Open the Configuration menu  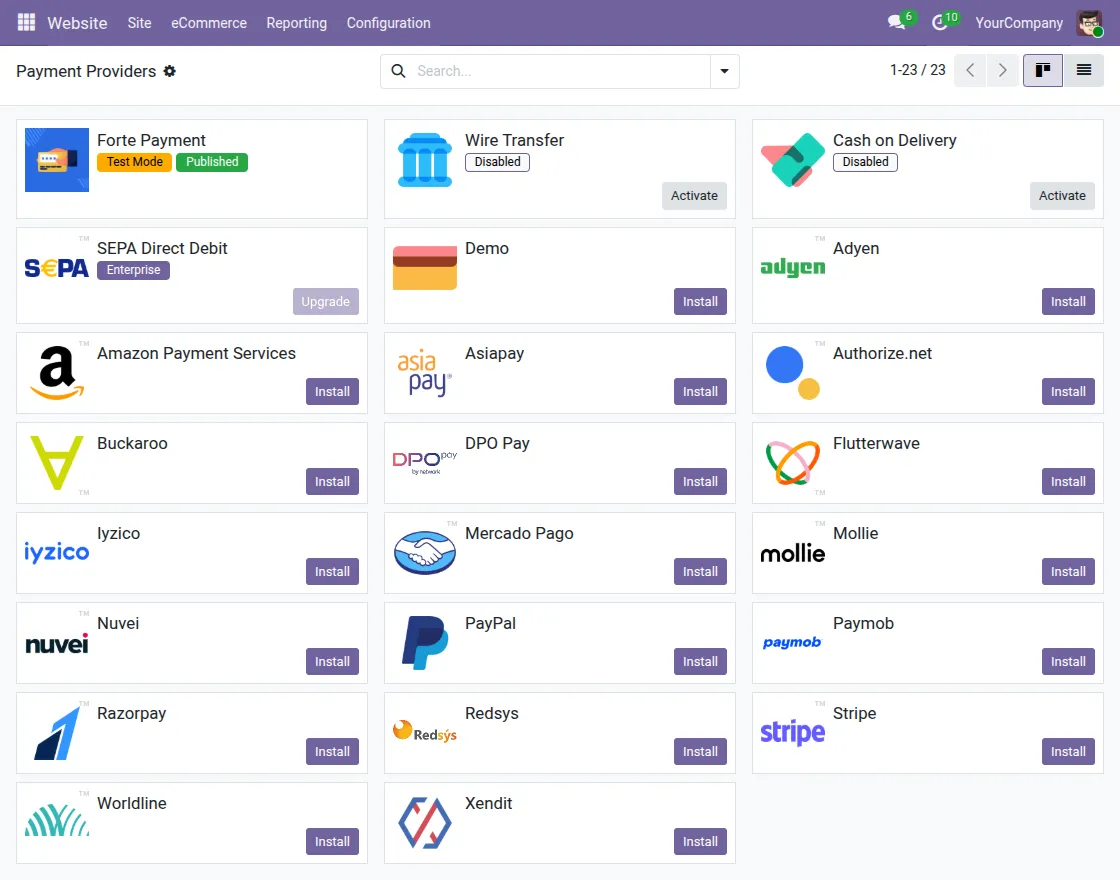click(x=388, y=22)
